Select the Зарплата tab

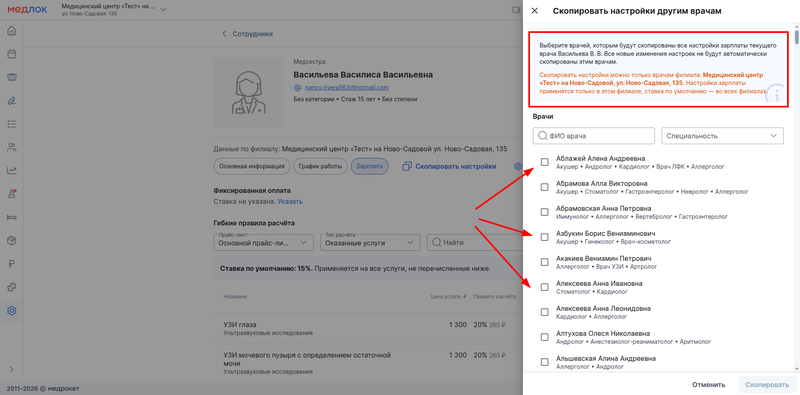coord(370,166)
